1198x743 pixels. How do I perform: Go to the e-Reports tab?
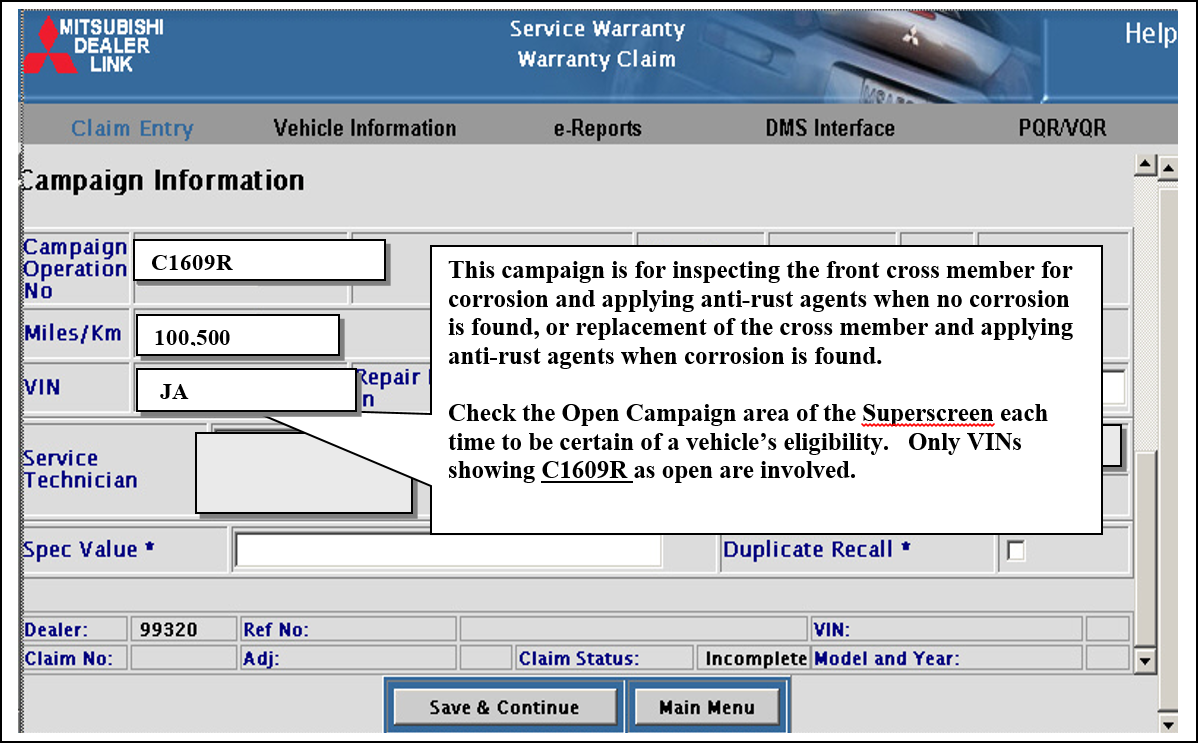point(597,129)
